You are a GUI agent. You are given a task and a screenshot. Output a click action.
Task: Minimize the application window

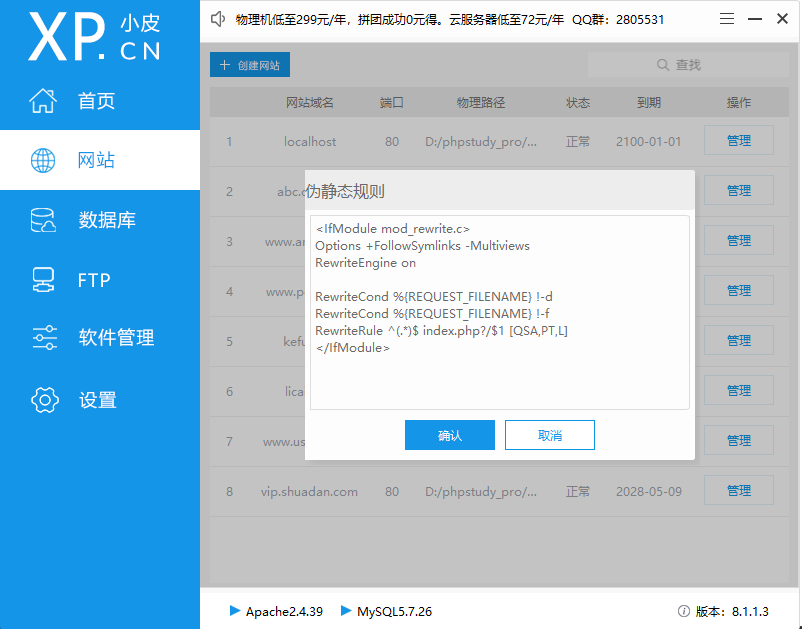click(755, 19)
